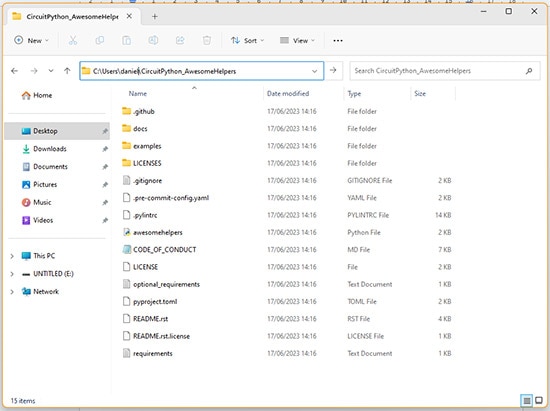This screenshot has width=550, height=411.
Task: Go forward with the right arrow
Action: 34,71
